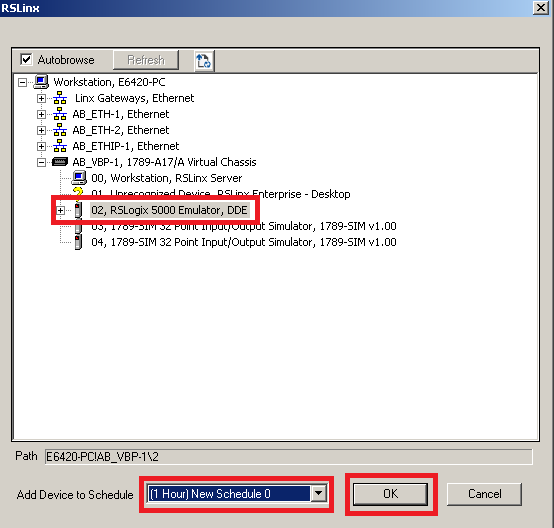Expand the AB_ETH-2 Ethernet node
The width and height of the screenshot is (554, 528).
click(41, 130)
